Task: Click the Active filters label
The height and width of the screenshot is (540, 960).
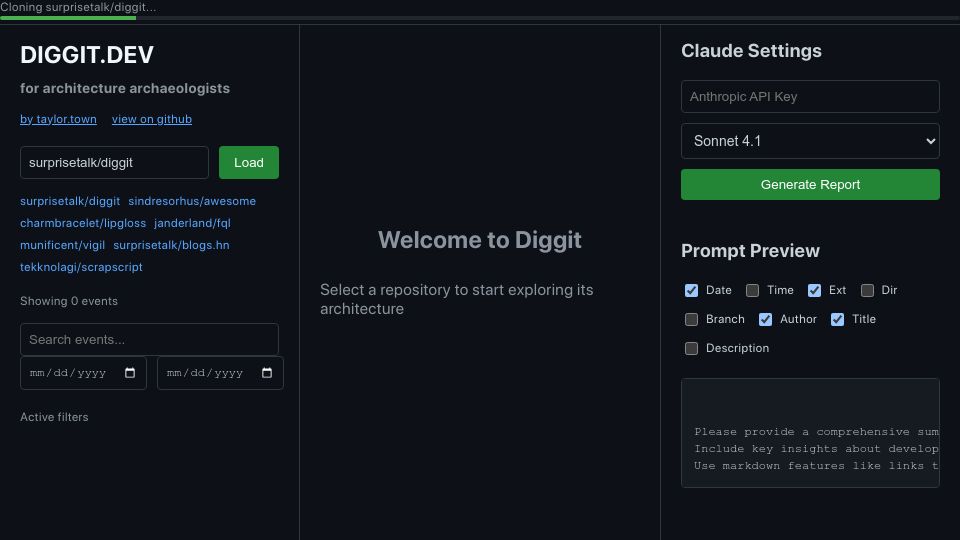Action: (x=54, y=417)
